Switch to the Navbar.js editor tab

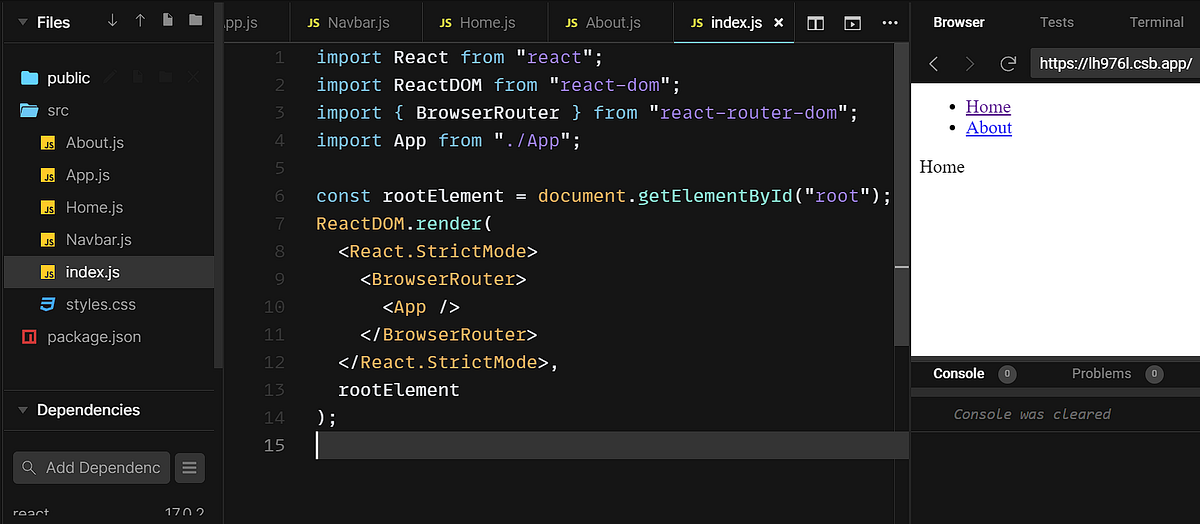pyautogui.click(x=347, y=22)
